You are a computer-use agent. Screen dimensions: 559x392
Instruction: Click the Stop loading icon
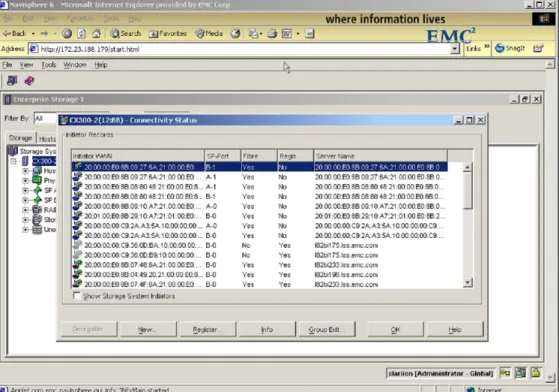(x=67, y=33)
